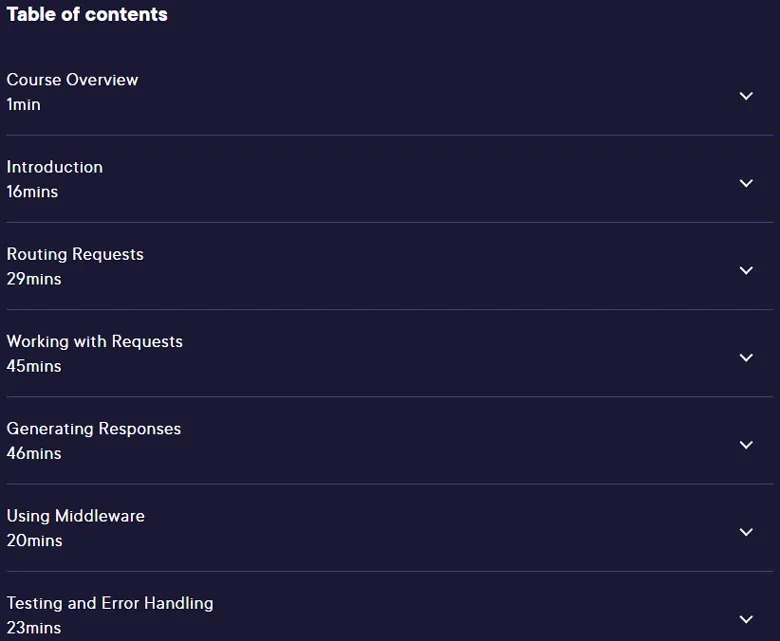
Task: Expand the Introduction section chevron
Action: pyautogui.click(x=746, y=183)
